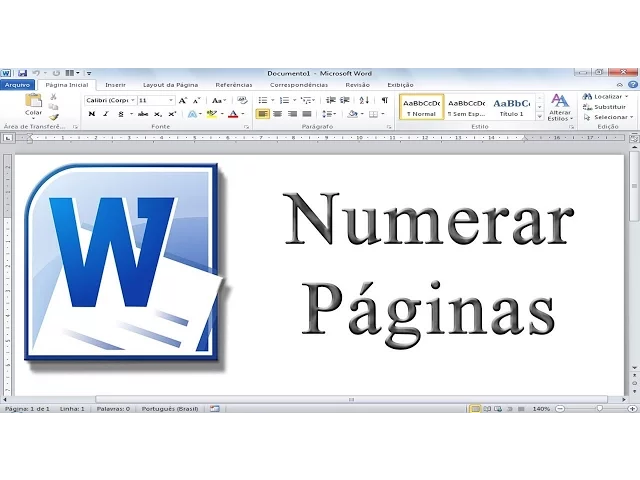640x480 pixels.
Task: Toggle show paragraph marks pilcrow
Action: pyautogui.click(x=384, y=100)
